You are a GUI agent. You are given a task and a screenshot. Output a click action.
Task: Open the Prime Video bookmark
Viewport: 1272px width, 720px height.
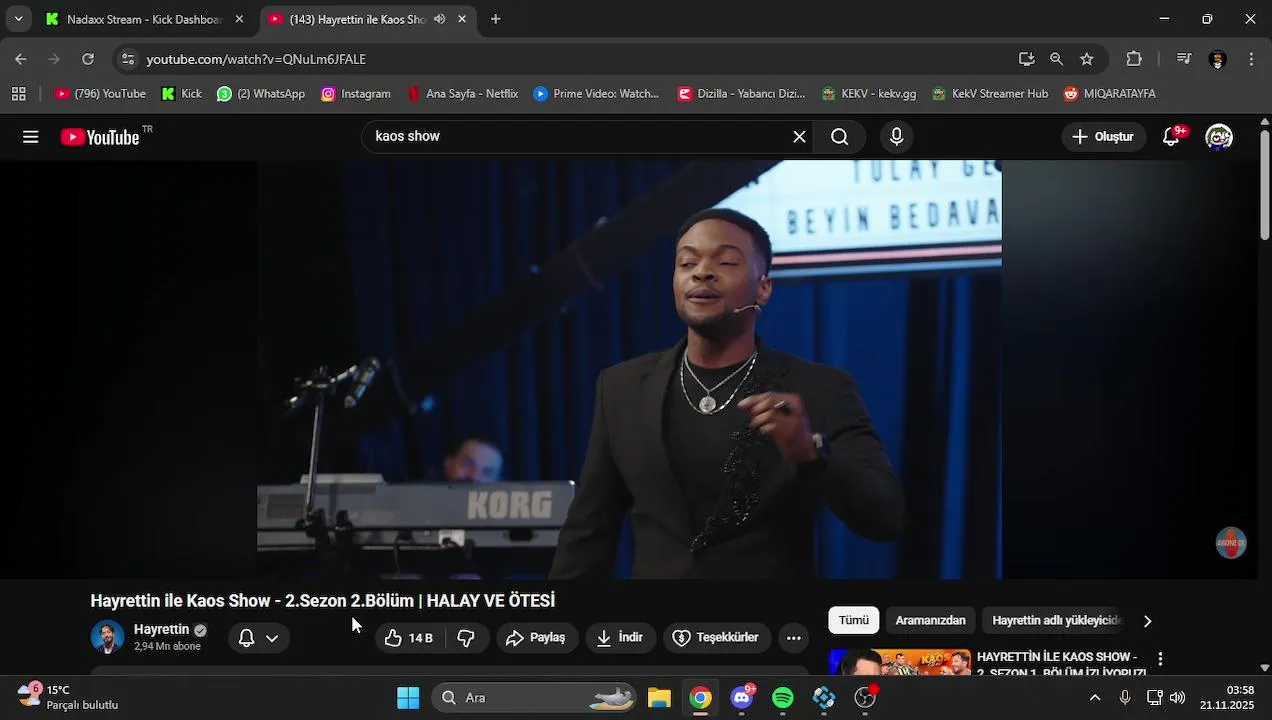596,93
